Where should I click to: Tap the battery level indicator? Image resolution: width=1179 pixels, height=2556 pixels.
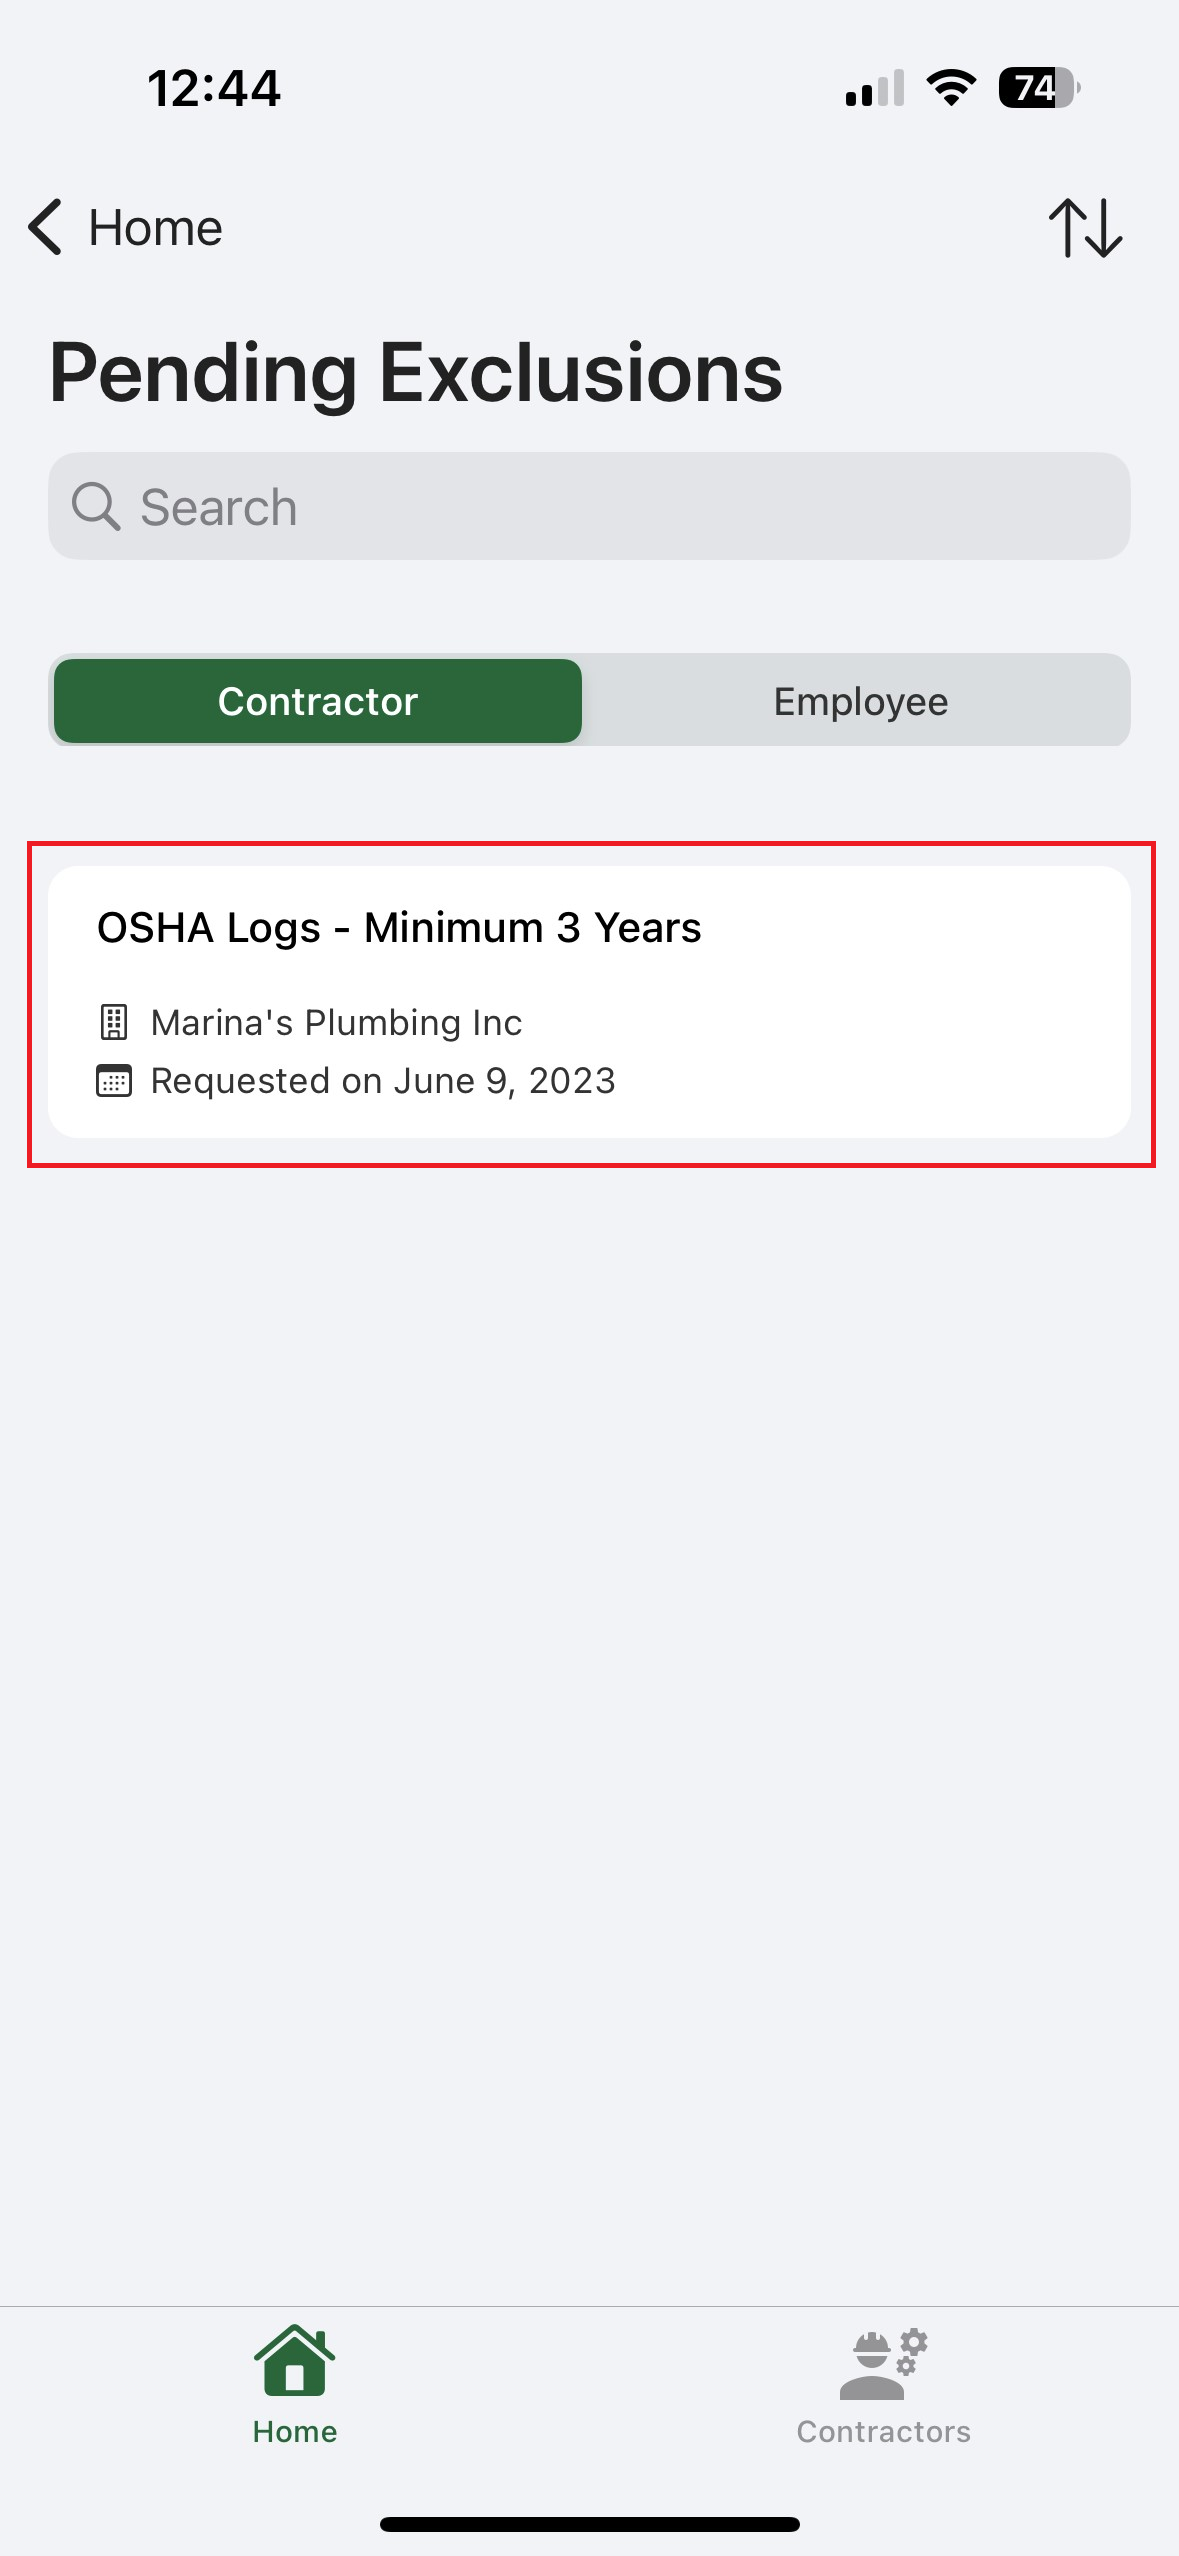coord(1039,88)
